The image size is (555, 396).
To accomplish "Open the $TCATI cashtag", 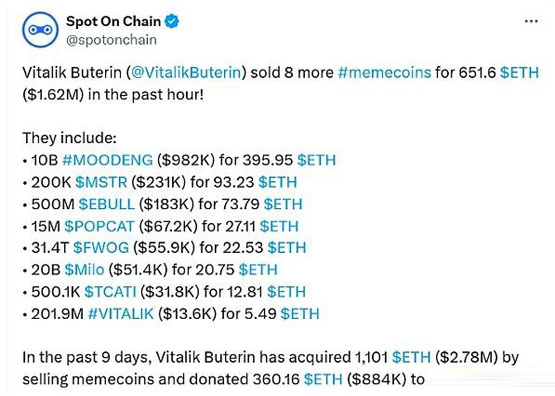I will click(110, 292).
